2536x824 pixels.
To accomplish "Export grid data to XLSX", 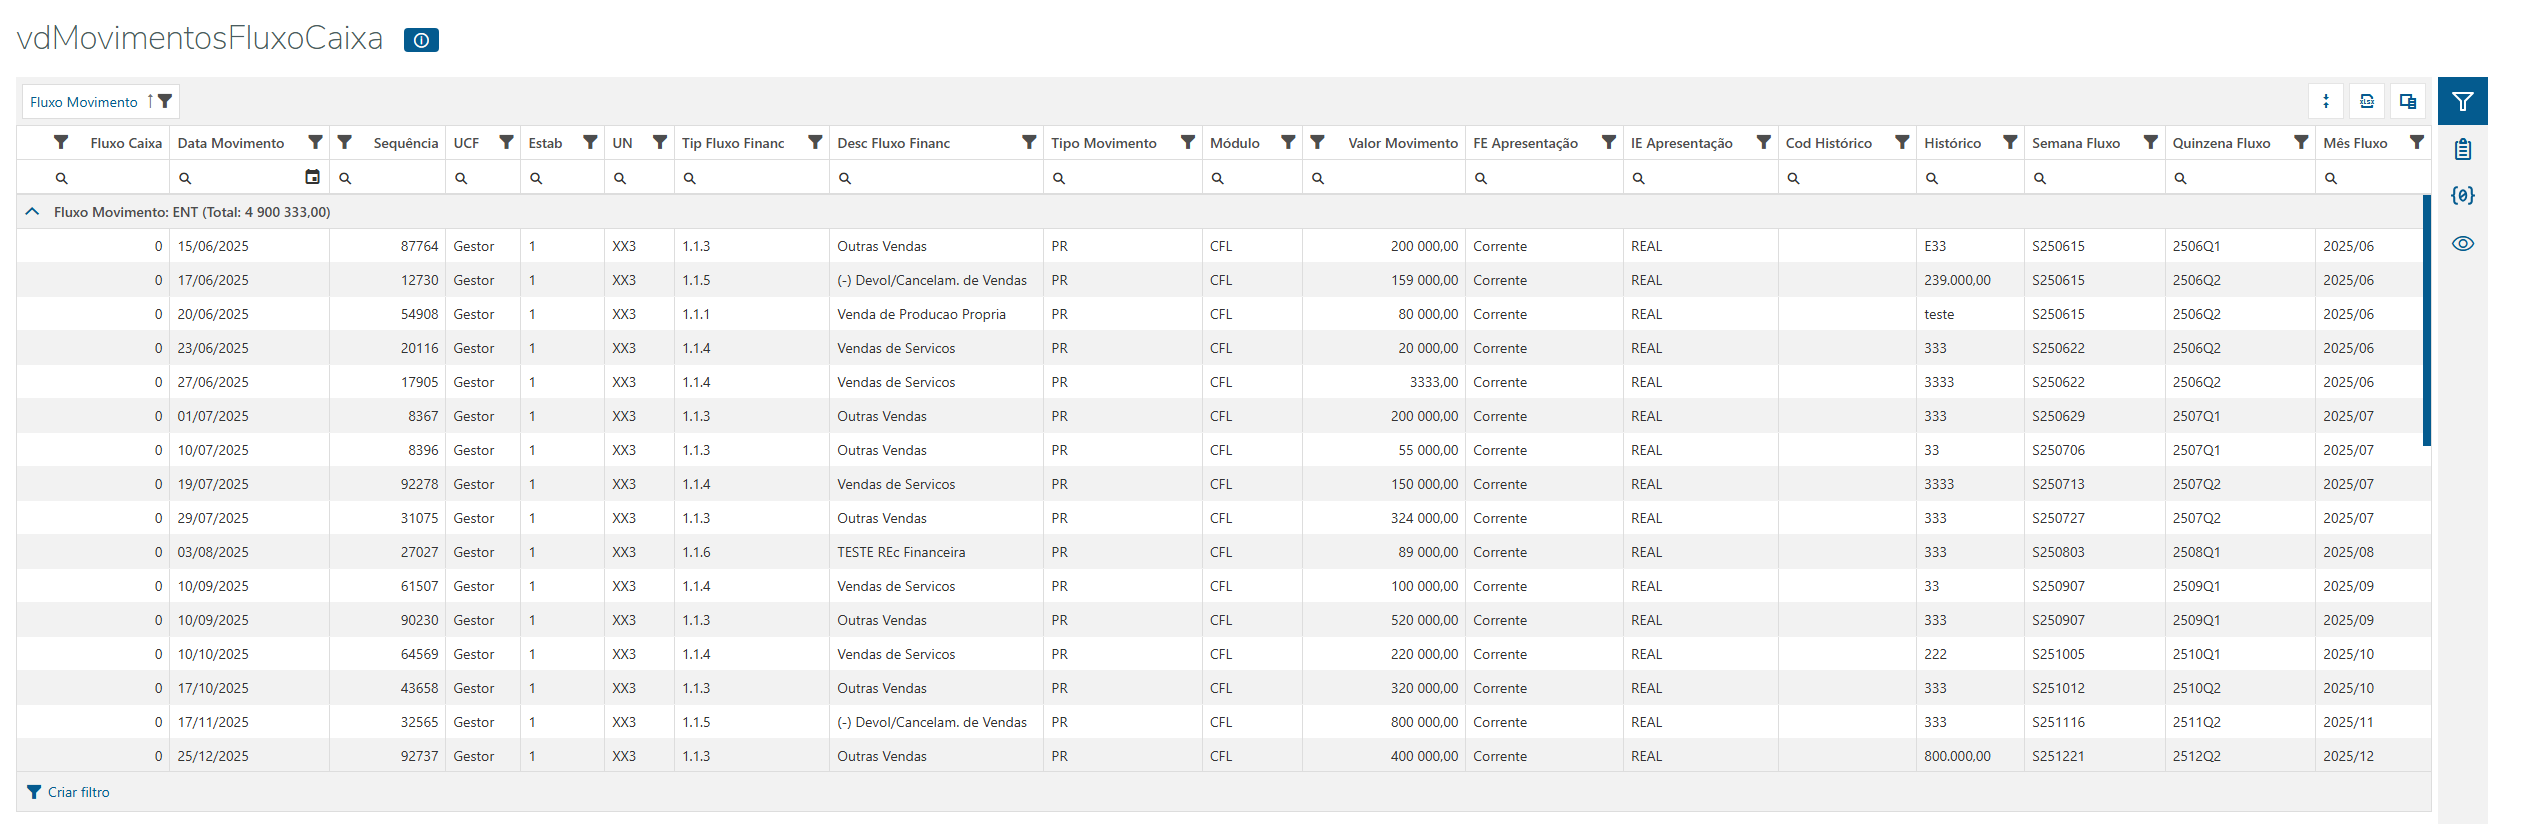I will click(x=2367, y=101).
